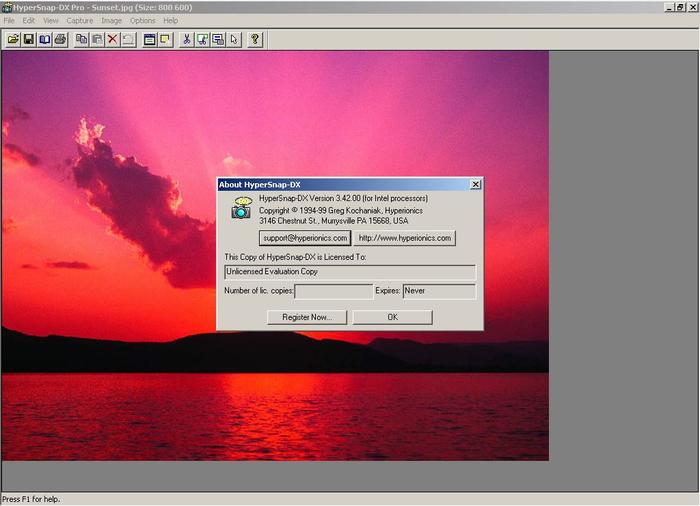Click the support@hyperionics.com email button
Image resolution: width=700 pixels, height=506 pixels.
(304, 238)
